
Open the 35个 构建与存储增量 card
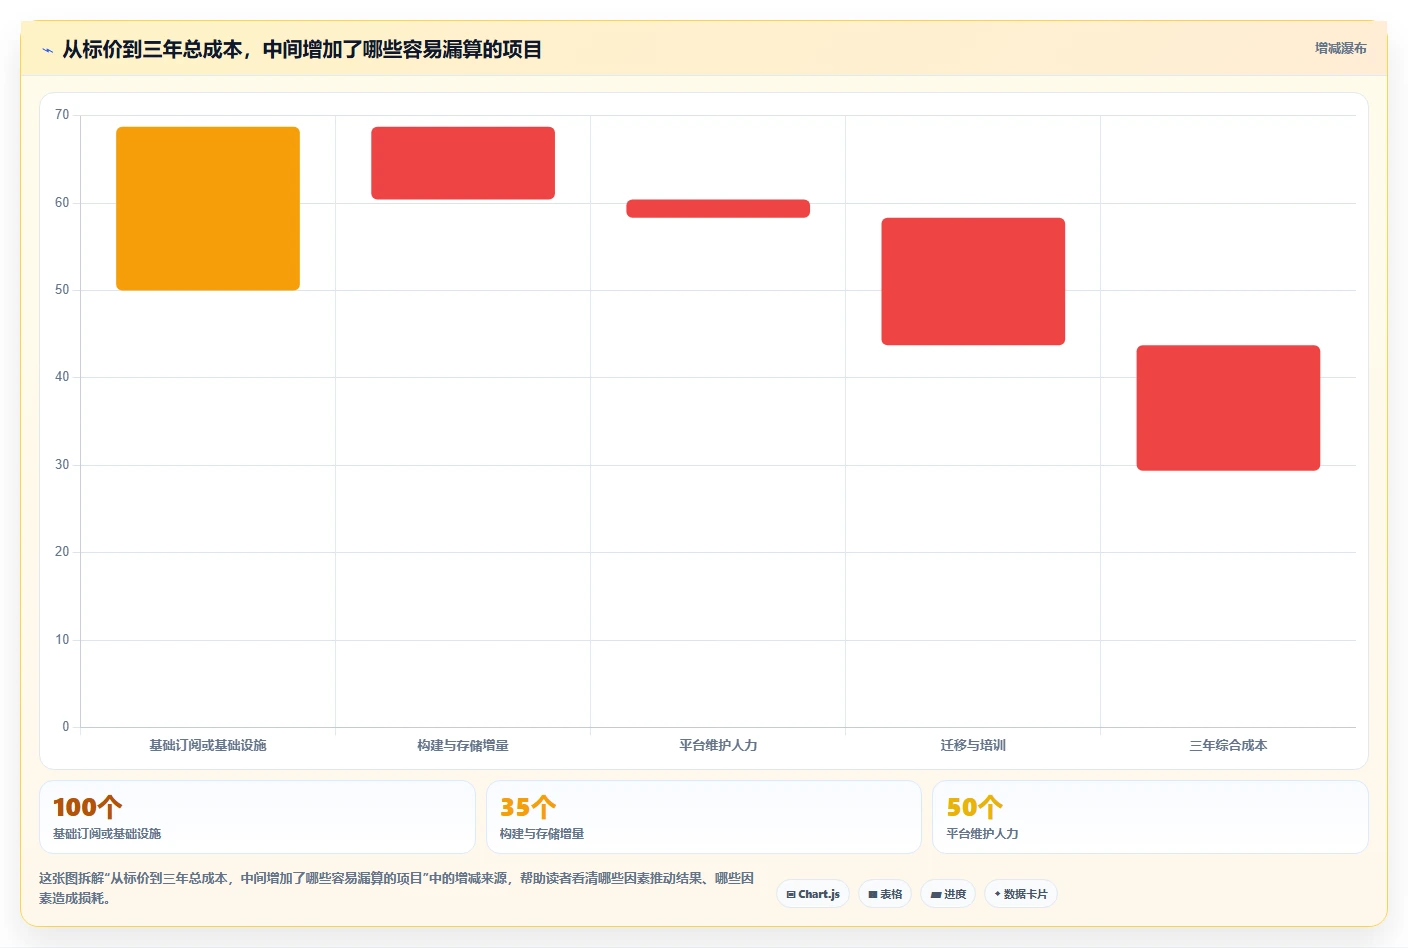(x=704, y=817)
